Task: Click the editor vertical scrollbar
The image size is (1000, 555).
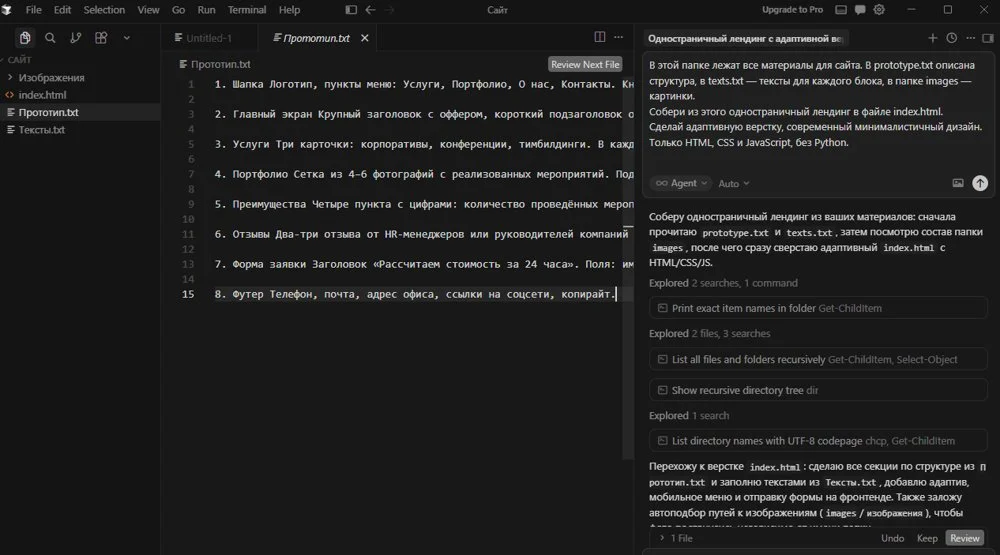Action: [628, 268]
